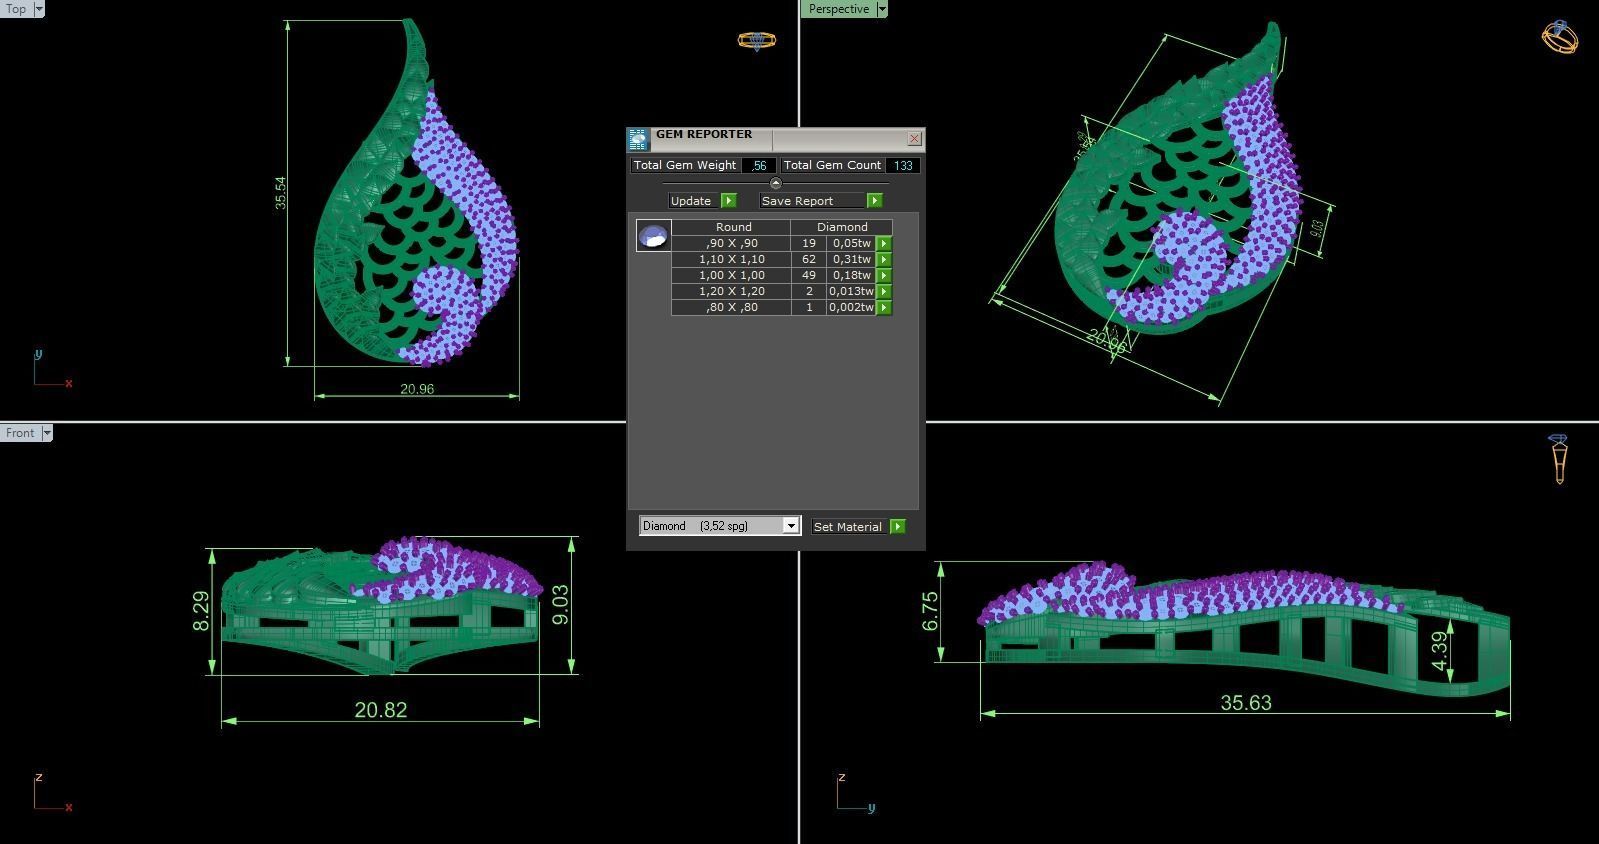Screen dimensions: 1599x844
Task: Click the green arrow next to Update
Action: click(728, 201)
